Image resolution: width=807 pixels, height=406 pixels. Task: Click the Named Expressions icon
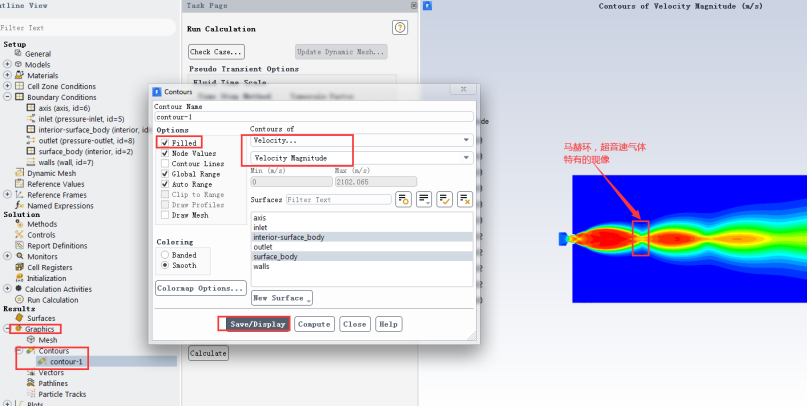[20, 205]
